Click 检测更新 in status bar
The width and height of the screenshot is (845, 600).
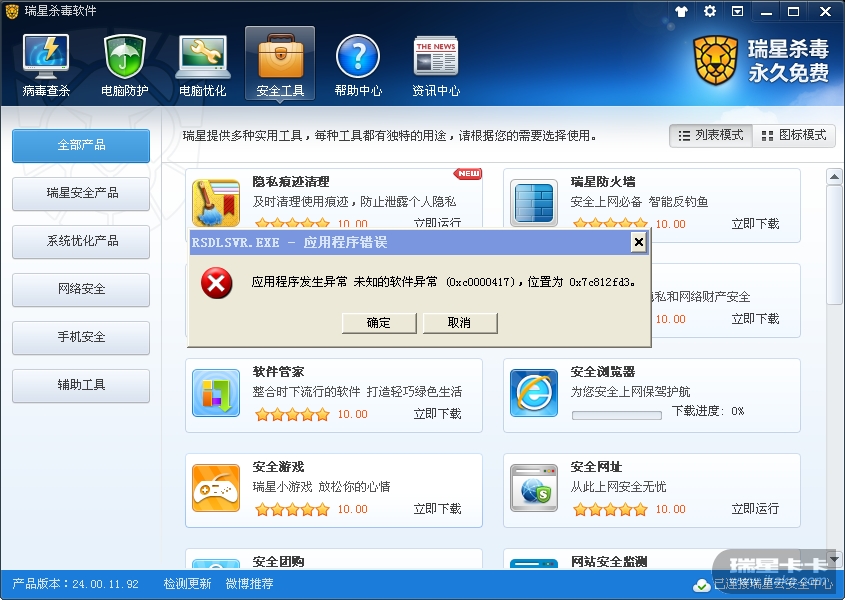point(188,584)
